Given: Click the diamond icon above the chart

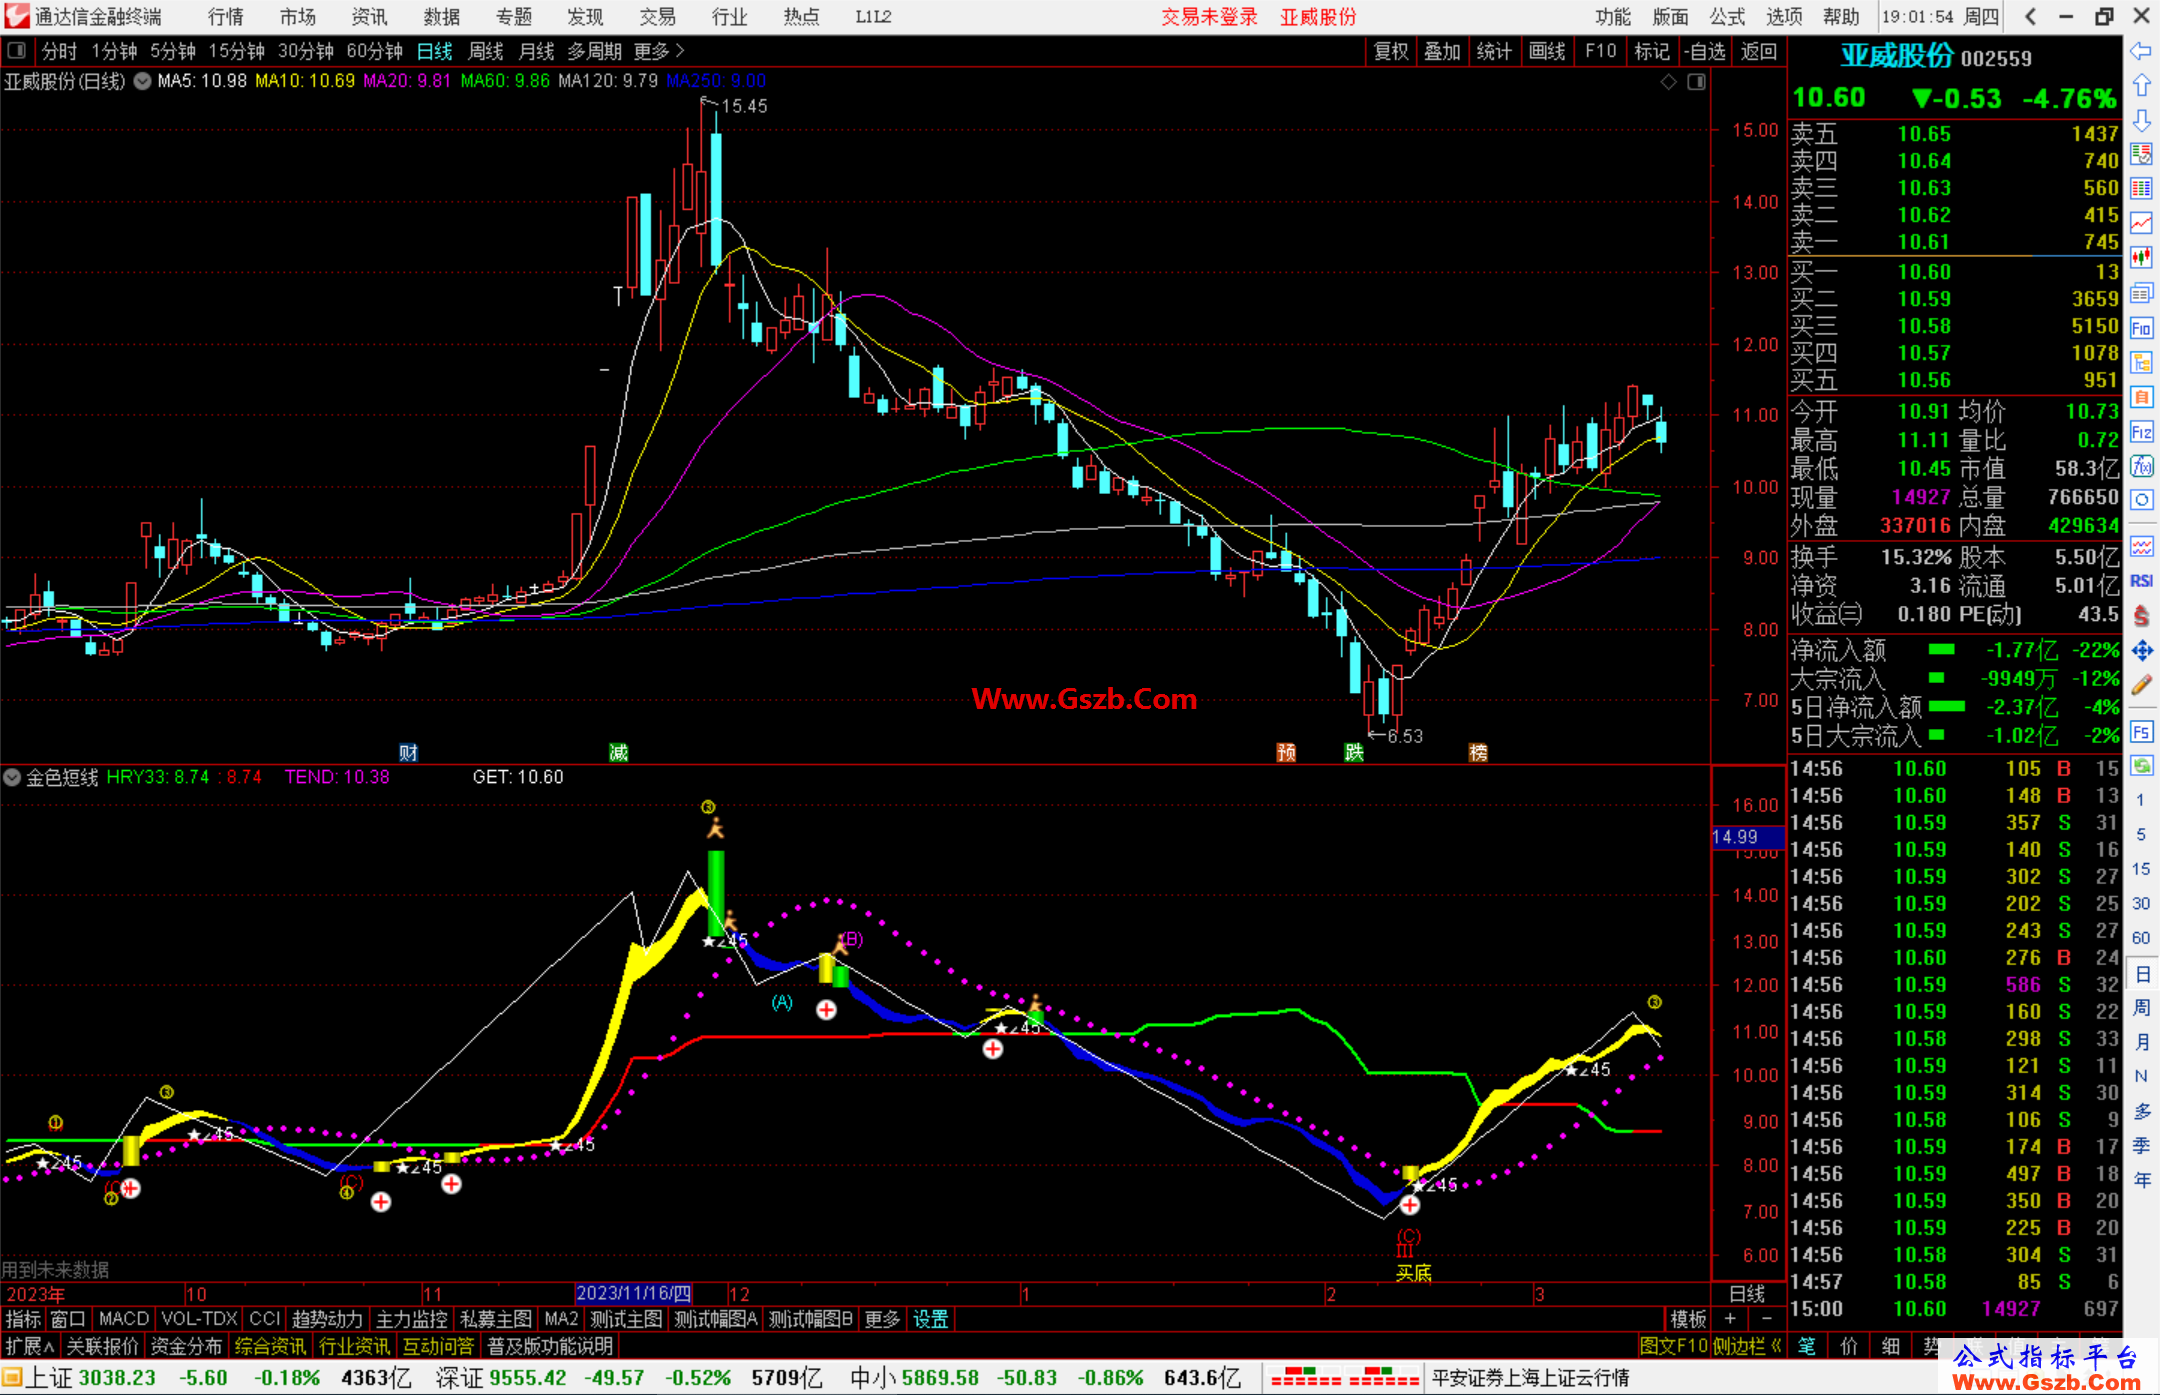Looking at the screenshot, I should tap(1668, 82).
